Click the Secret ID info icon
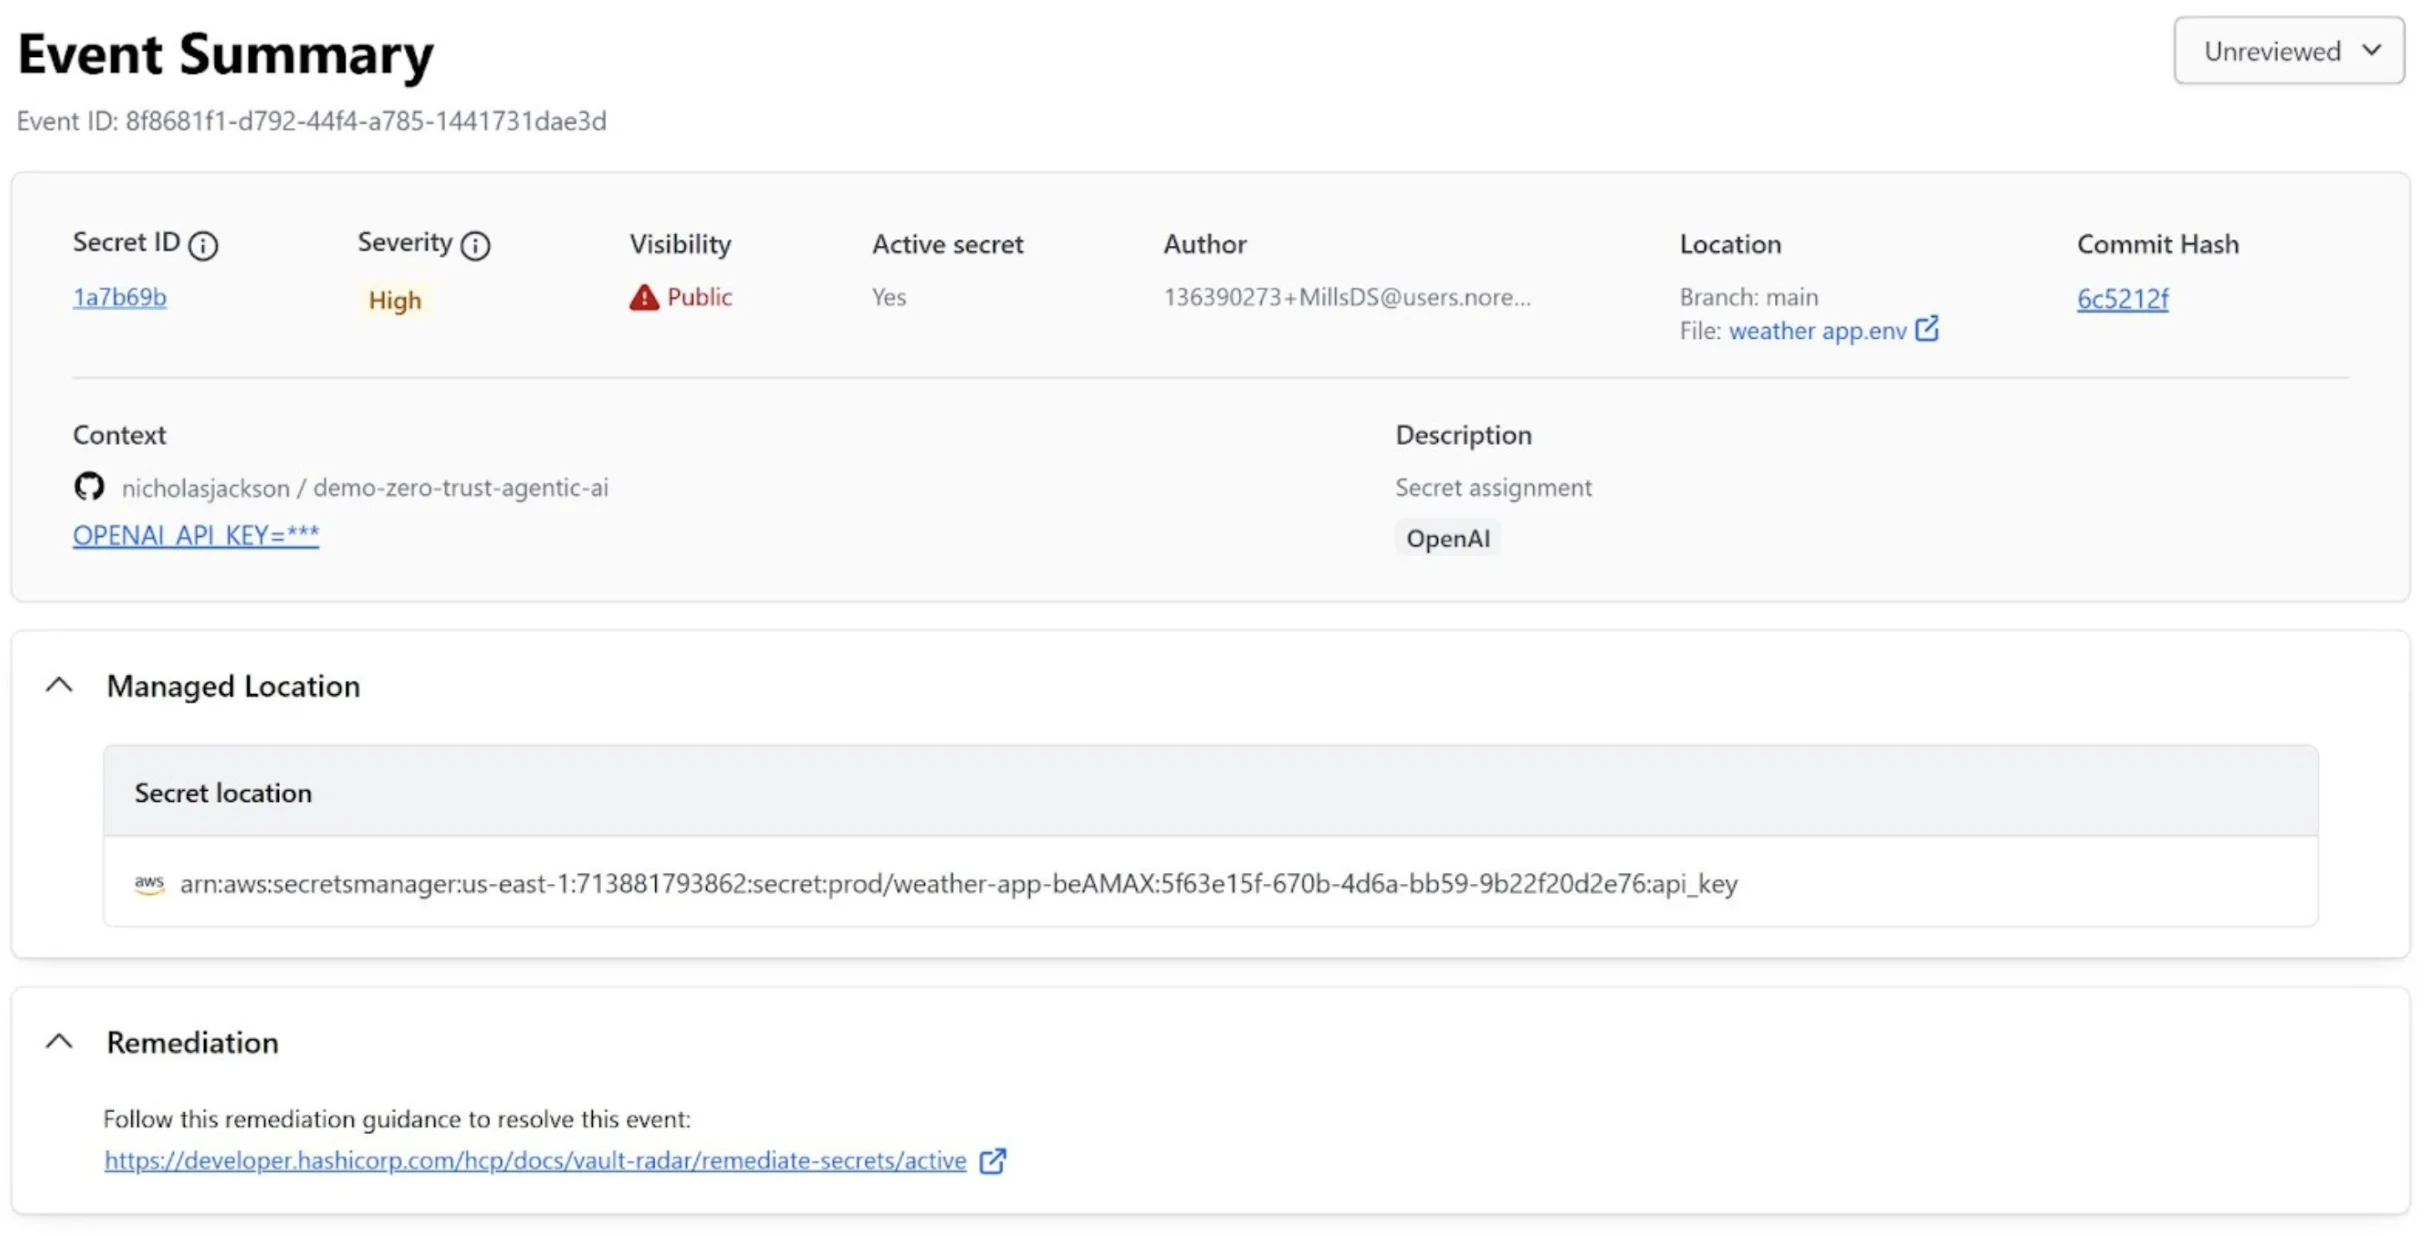Viewport: 2432px width, 1236px height. (x=203, y=245)
